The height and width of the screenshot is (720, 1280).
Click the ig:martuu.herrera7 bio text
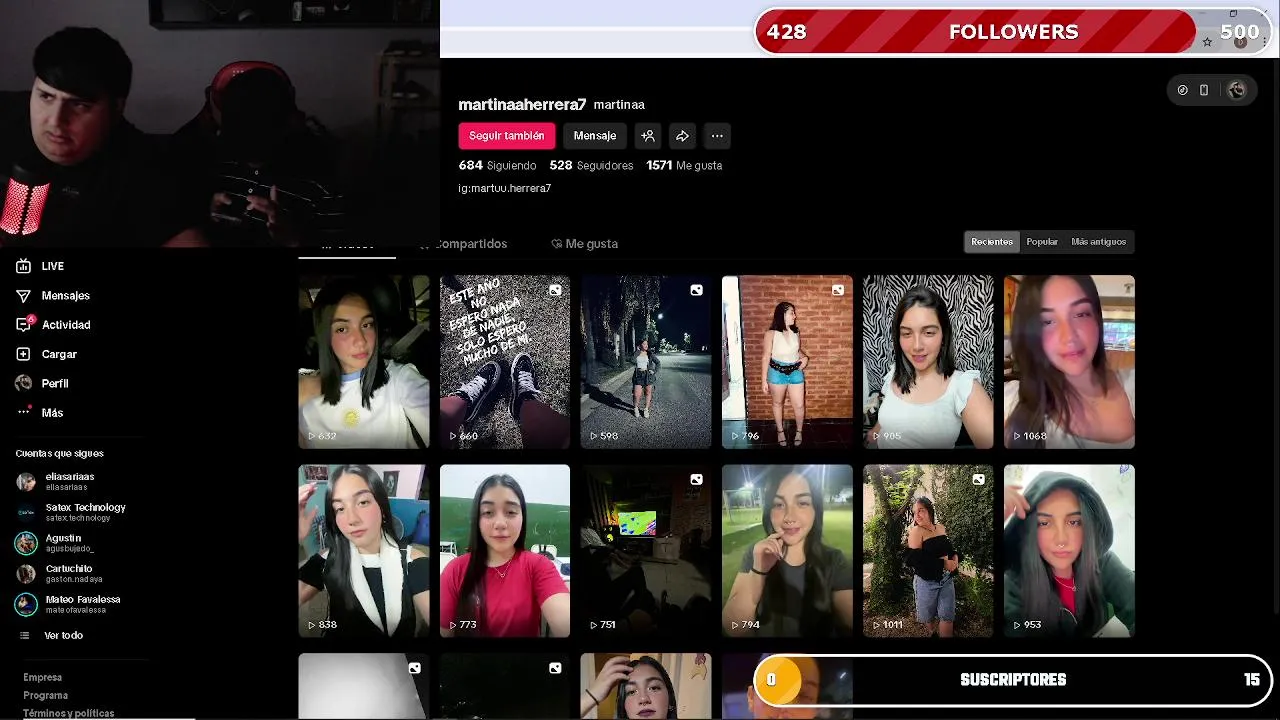[x=505, y=188]
